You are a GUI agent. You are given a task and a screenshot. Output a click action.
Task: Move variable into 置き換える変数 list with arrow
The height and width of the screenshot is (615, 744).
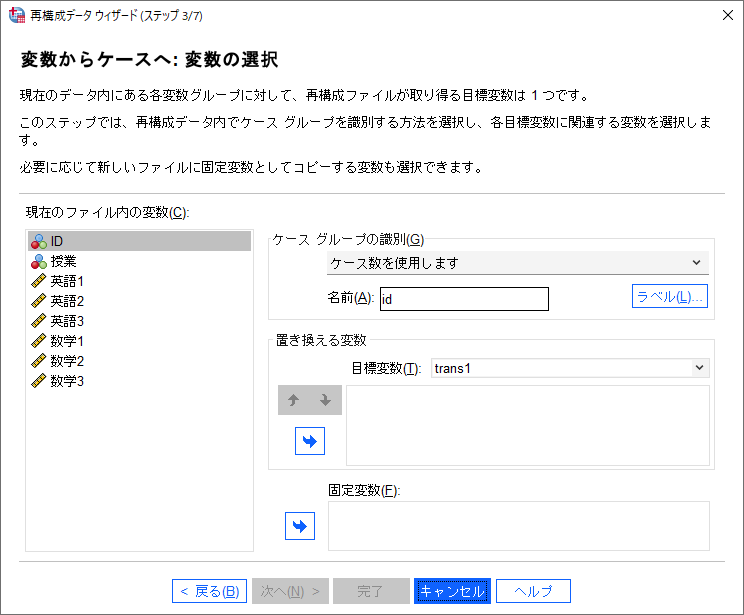click(x=310, y=441)
